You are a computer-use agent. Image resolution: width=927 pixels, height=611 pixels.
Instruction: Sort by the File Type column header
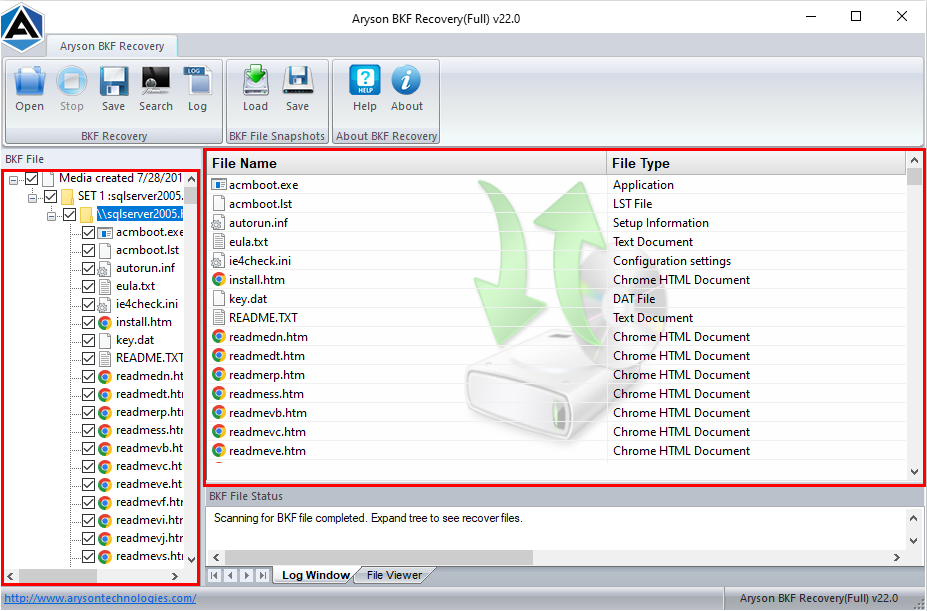[x=756, y=163]
